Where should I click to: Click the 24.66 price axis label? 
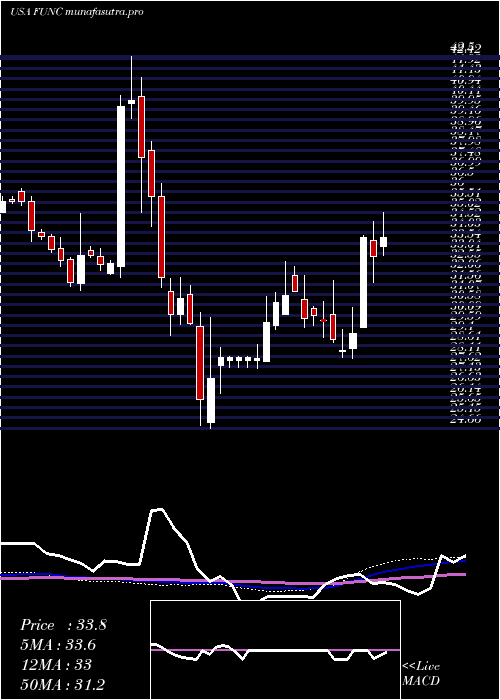point(468,420)
